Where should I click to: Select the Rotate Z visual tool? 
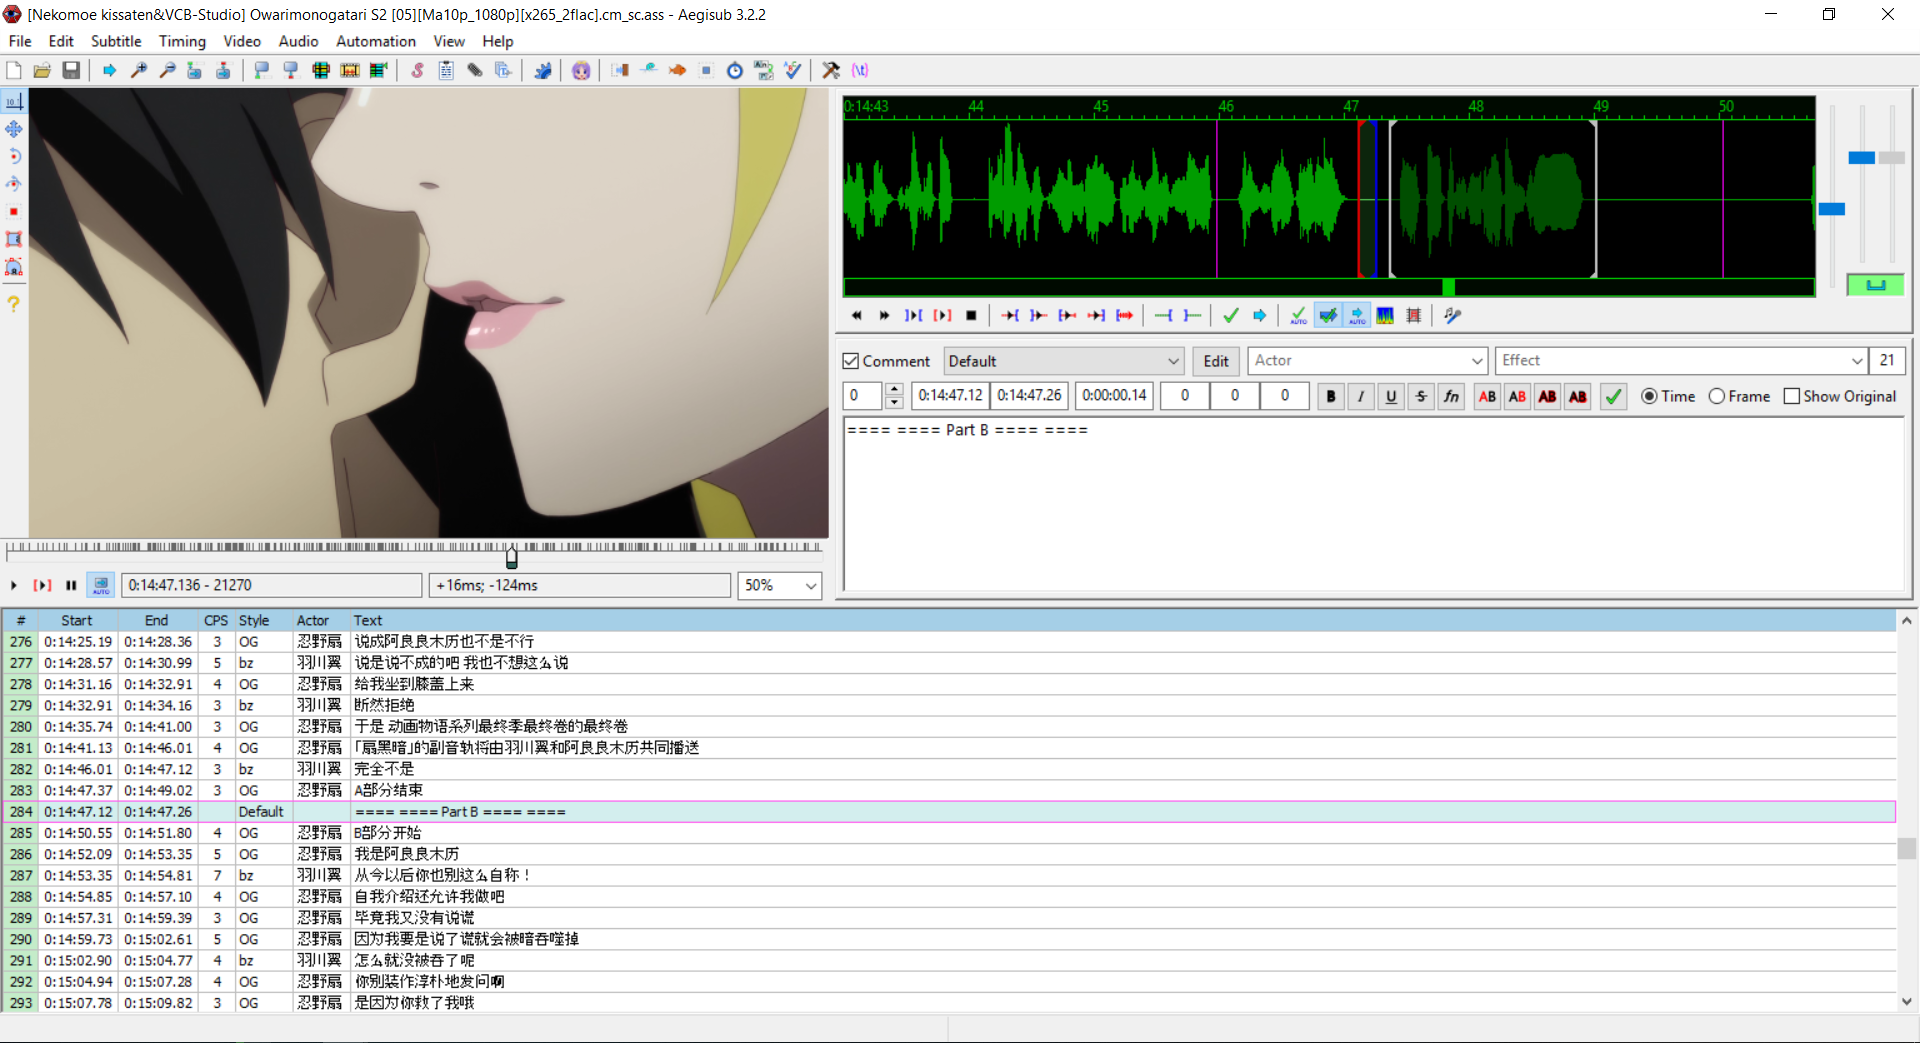(x=14, y=156)
